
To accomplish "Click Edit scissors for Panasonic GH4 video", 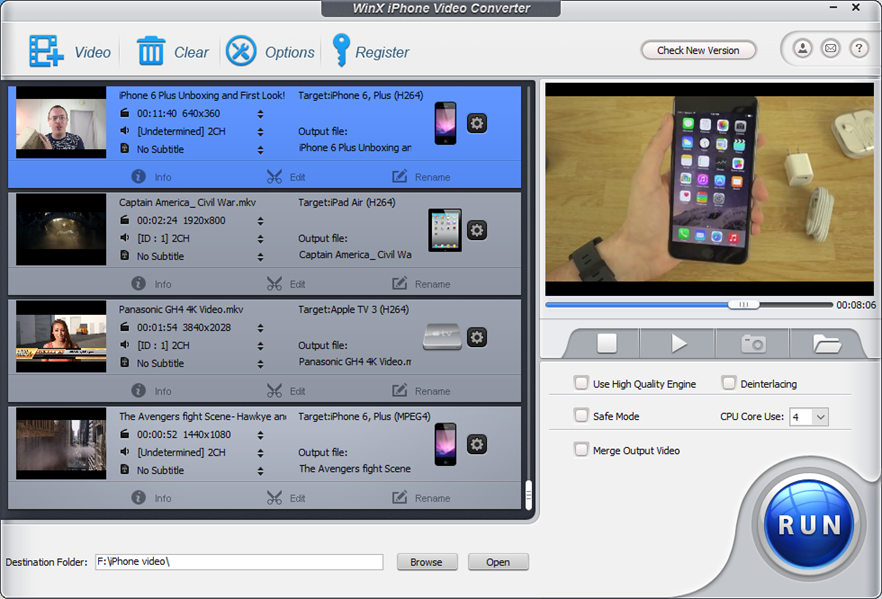I will point(286,390).
